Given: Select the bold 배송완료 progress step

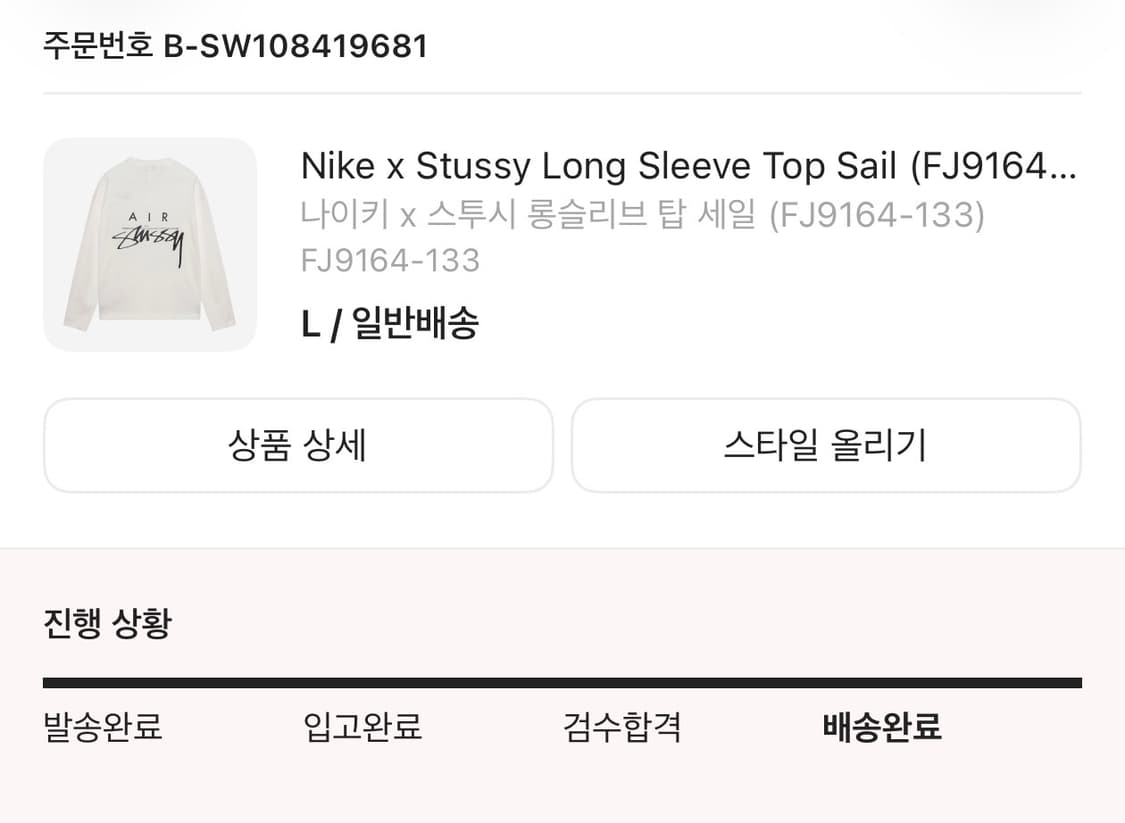Looking at the screenshot, I should [882, 727].
